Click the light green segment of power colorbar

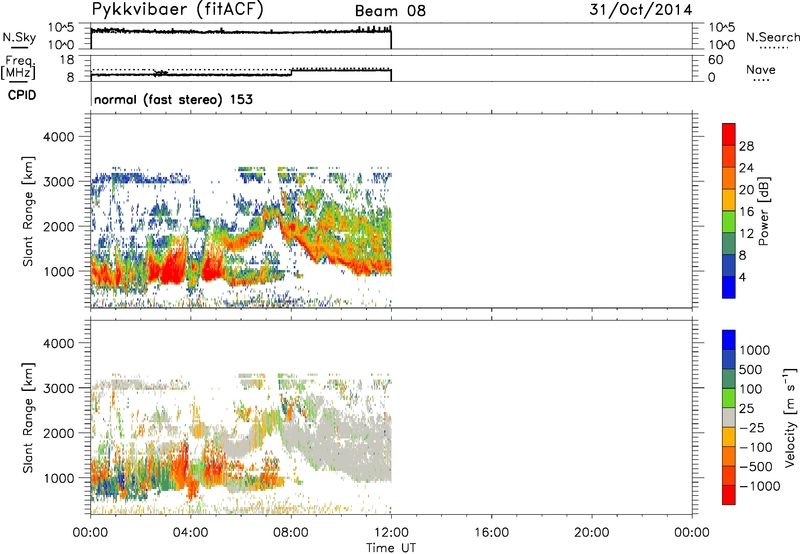(729, 221)
